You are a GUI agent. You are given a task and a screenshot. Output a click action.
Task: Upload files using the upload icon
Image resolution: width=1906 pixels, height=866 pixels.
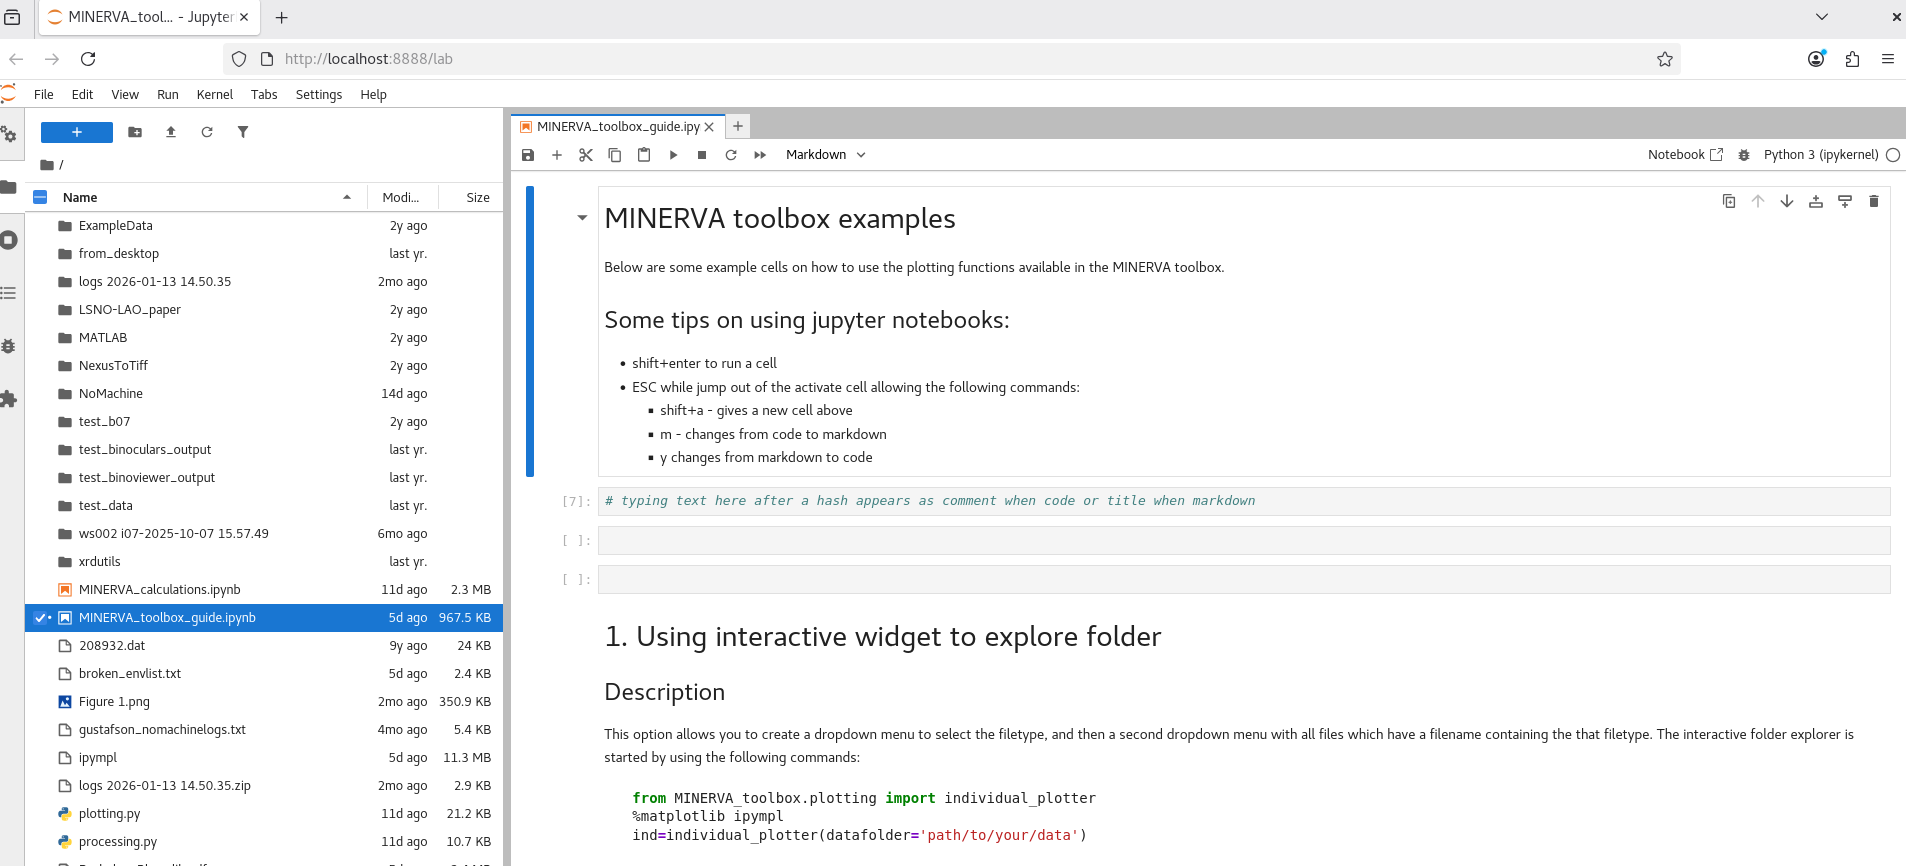(x=171, y=132)
